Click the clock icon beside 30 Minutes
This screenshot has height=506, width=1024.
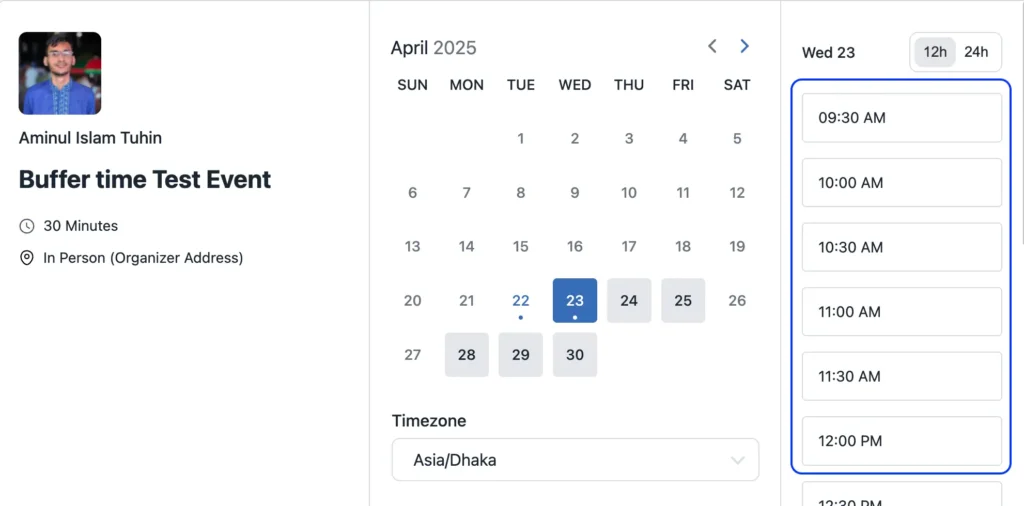(27, 226)
